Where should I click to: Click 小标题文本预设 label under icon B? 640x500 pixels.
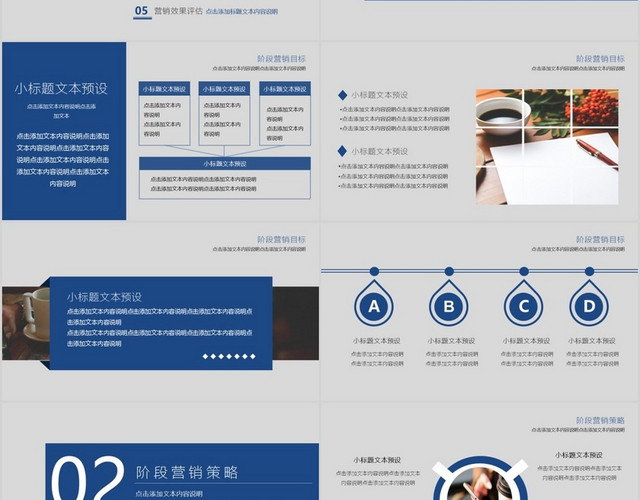tap(451, 340)
